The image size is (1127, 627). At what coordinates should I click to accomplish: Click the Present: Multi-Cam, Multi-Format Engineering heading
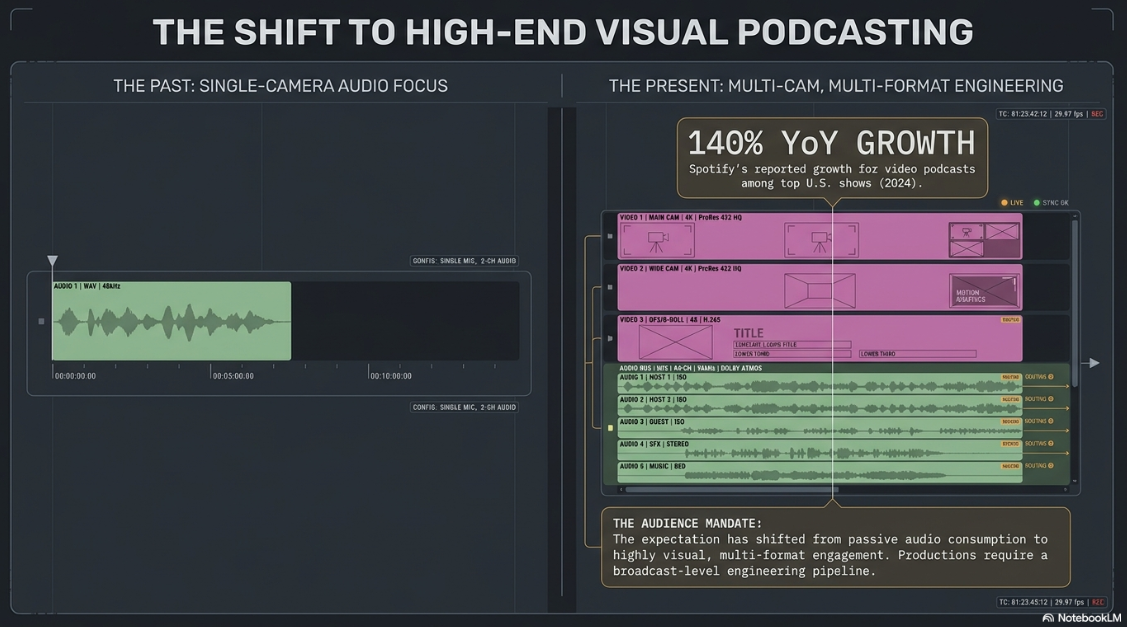[836, 86]
